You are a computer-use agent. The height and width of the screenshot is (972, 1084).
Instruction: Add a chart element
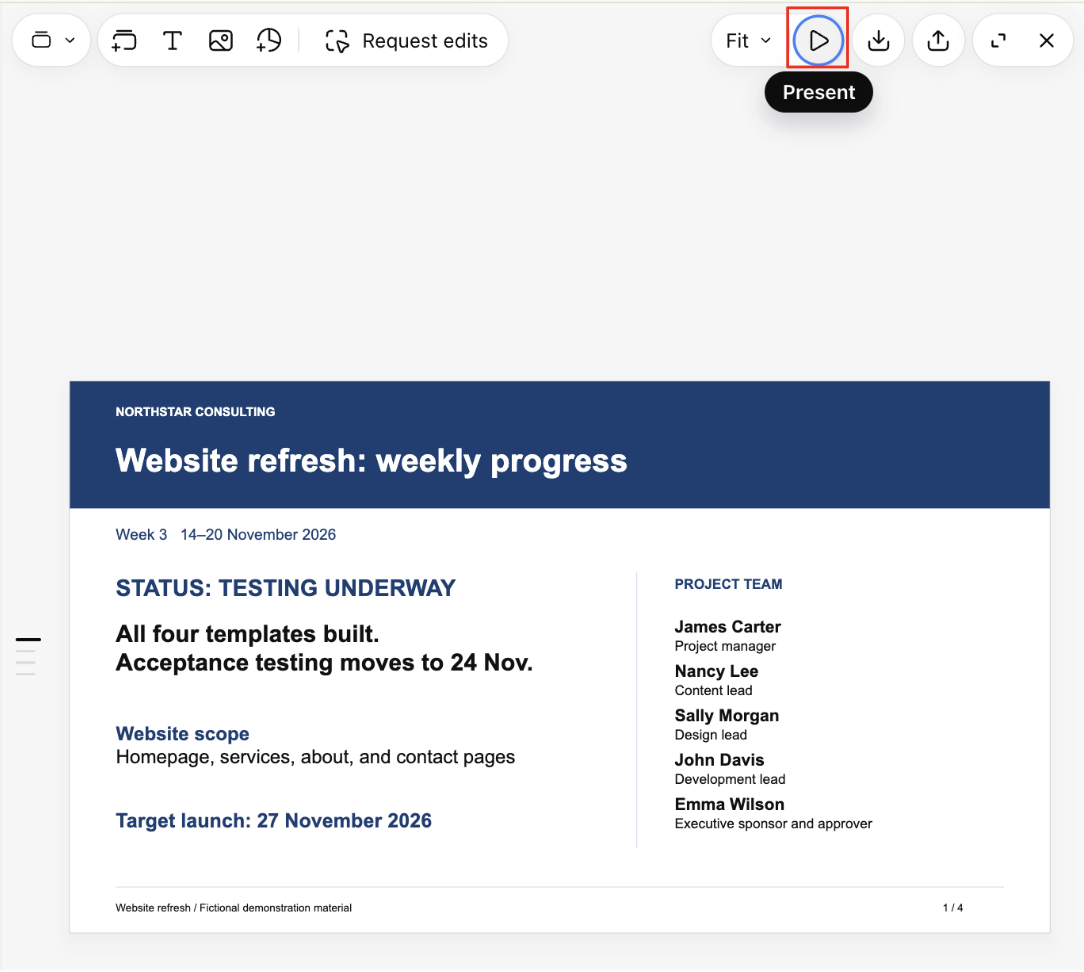pos(269,41)
